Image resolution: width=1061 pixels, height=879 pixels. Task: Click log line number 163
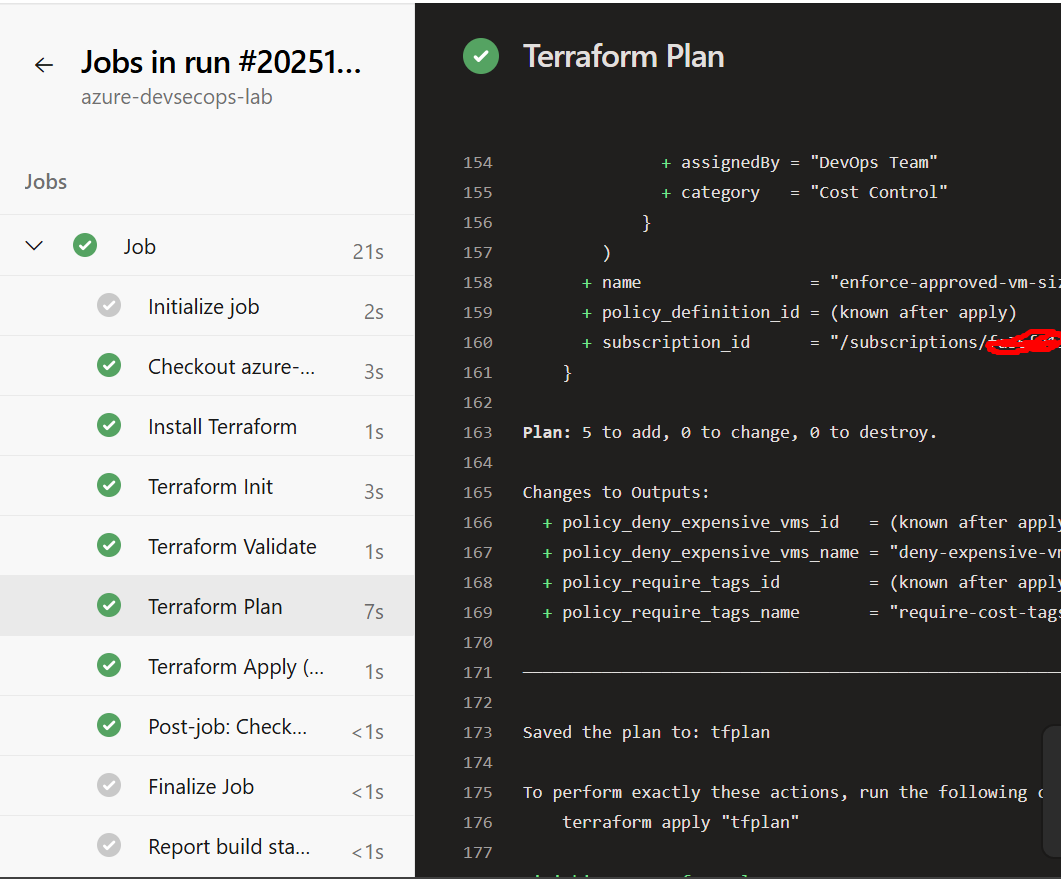pyautogui.click(x=478, y=432)
